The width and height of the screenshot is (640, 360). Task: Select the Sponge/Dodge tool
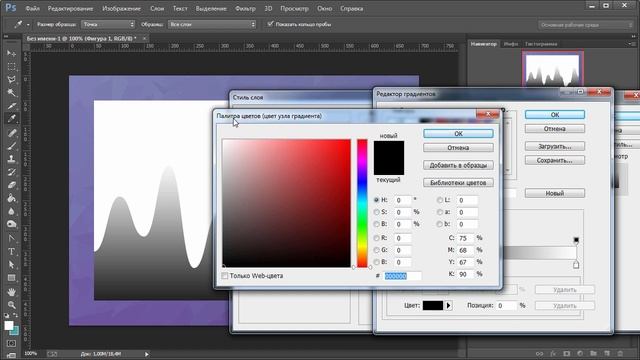[11, 224]
